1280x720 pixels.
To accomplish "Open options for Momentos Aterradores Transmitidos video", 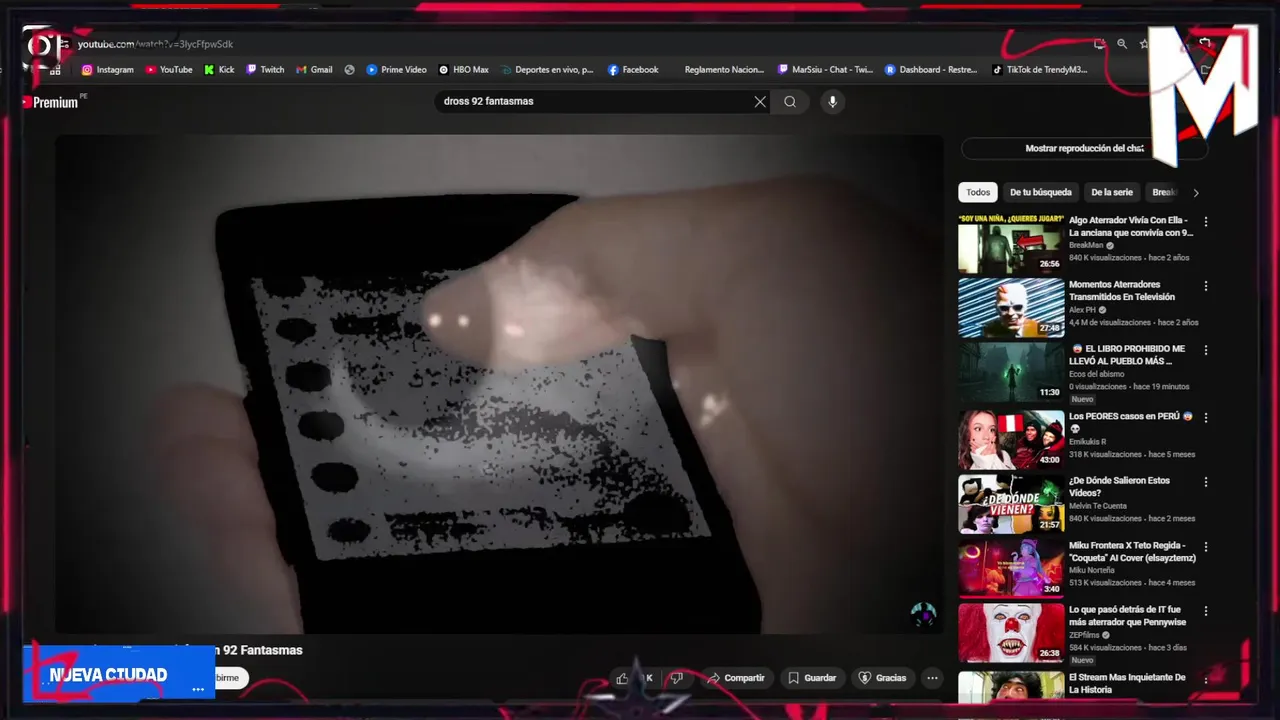I will 1206,286.
